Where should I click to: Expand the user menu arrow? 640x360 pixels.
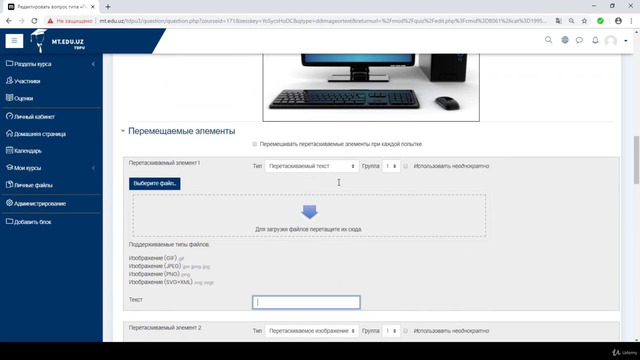click(625, 41)
